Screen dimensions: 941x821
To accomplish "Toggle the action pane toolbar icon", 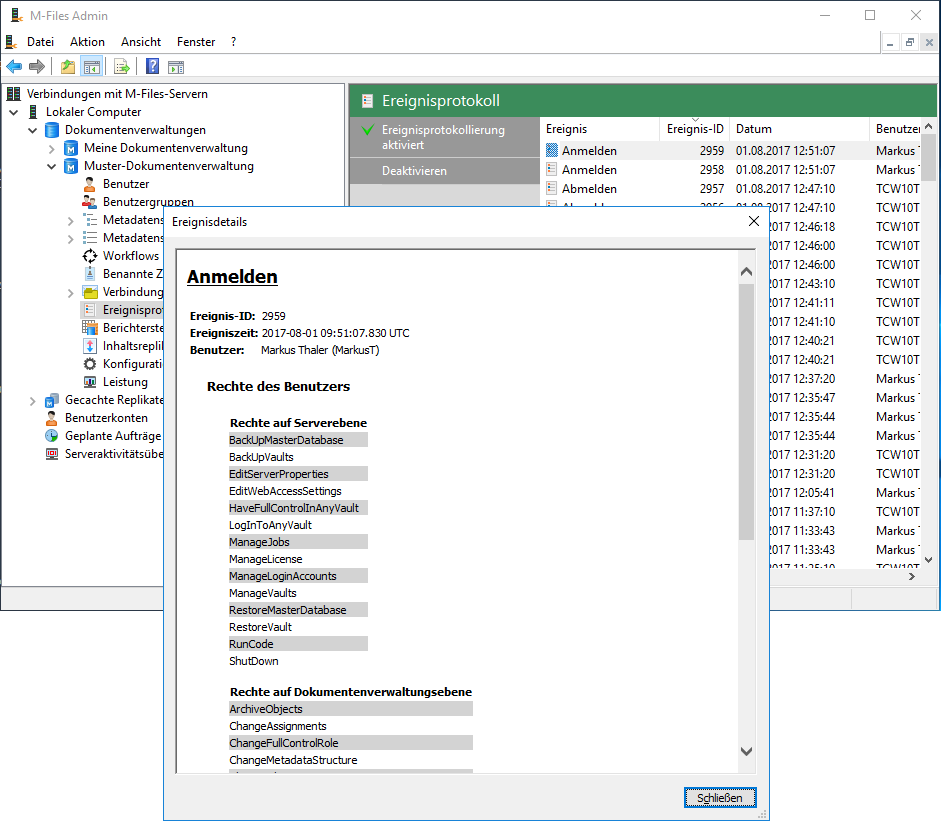I will [176, 67].
